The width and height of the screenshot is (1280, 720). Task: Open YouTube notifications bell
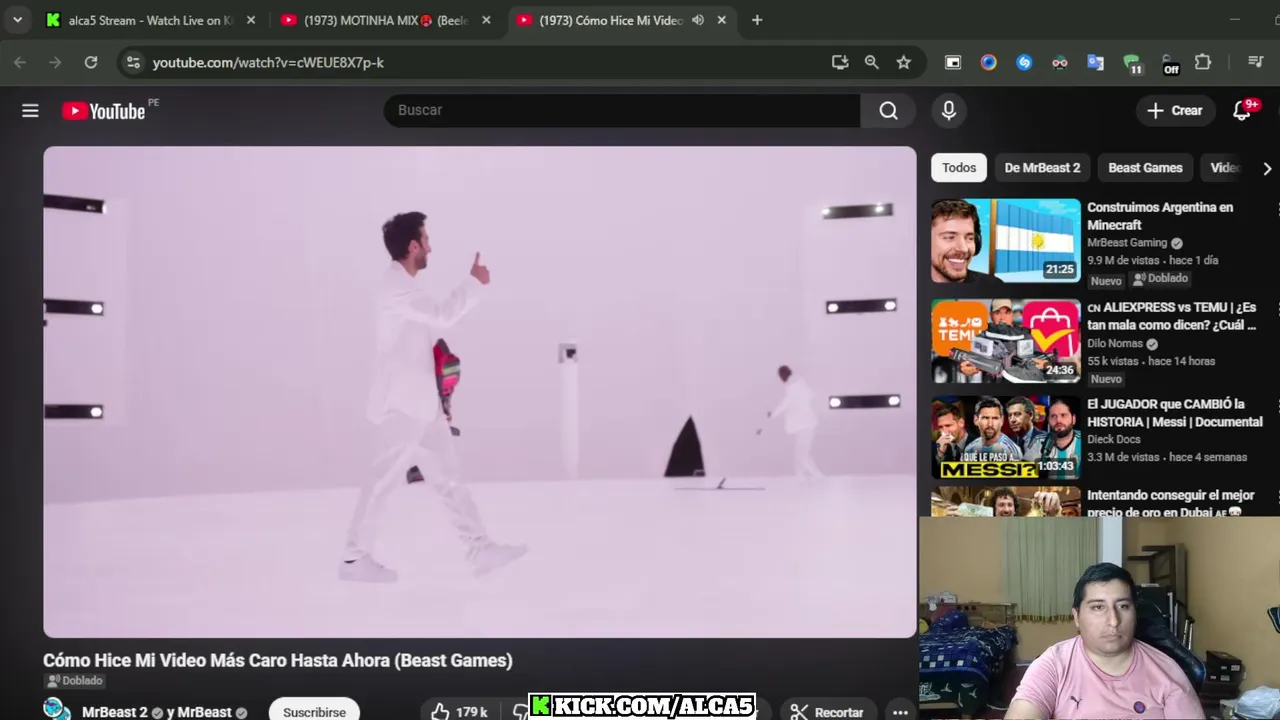tap(1242, 110)
